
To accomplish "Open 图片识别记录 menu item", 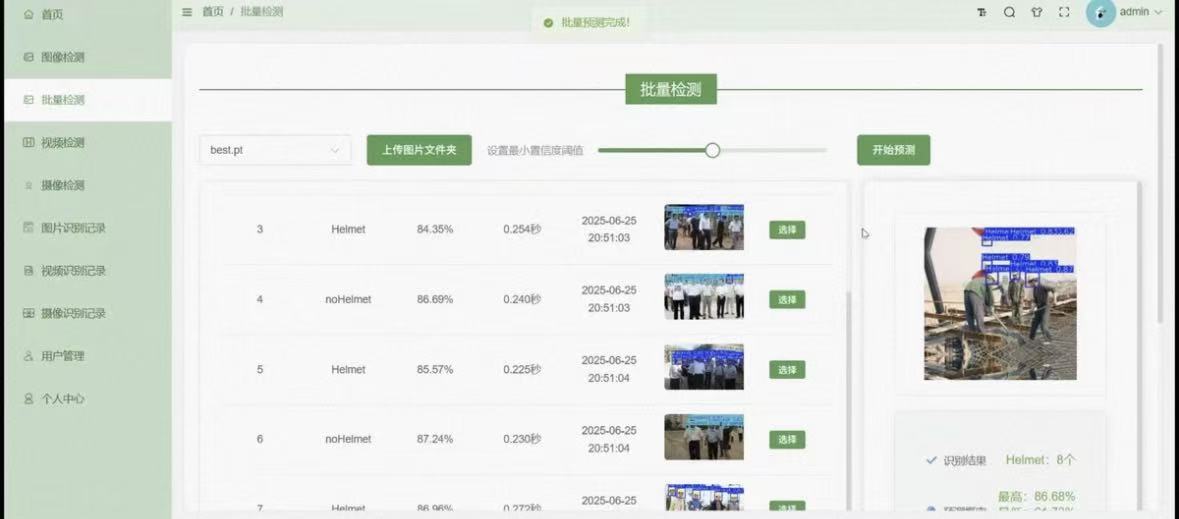I will pos(89,227).
